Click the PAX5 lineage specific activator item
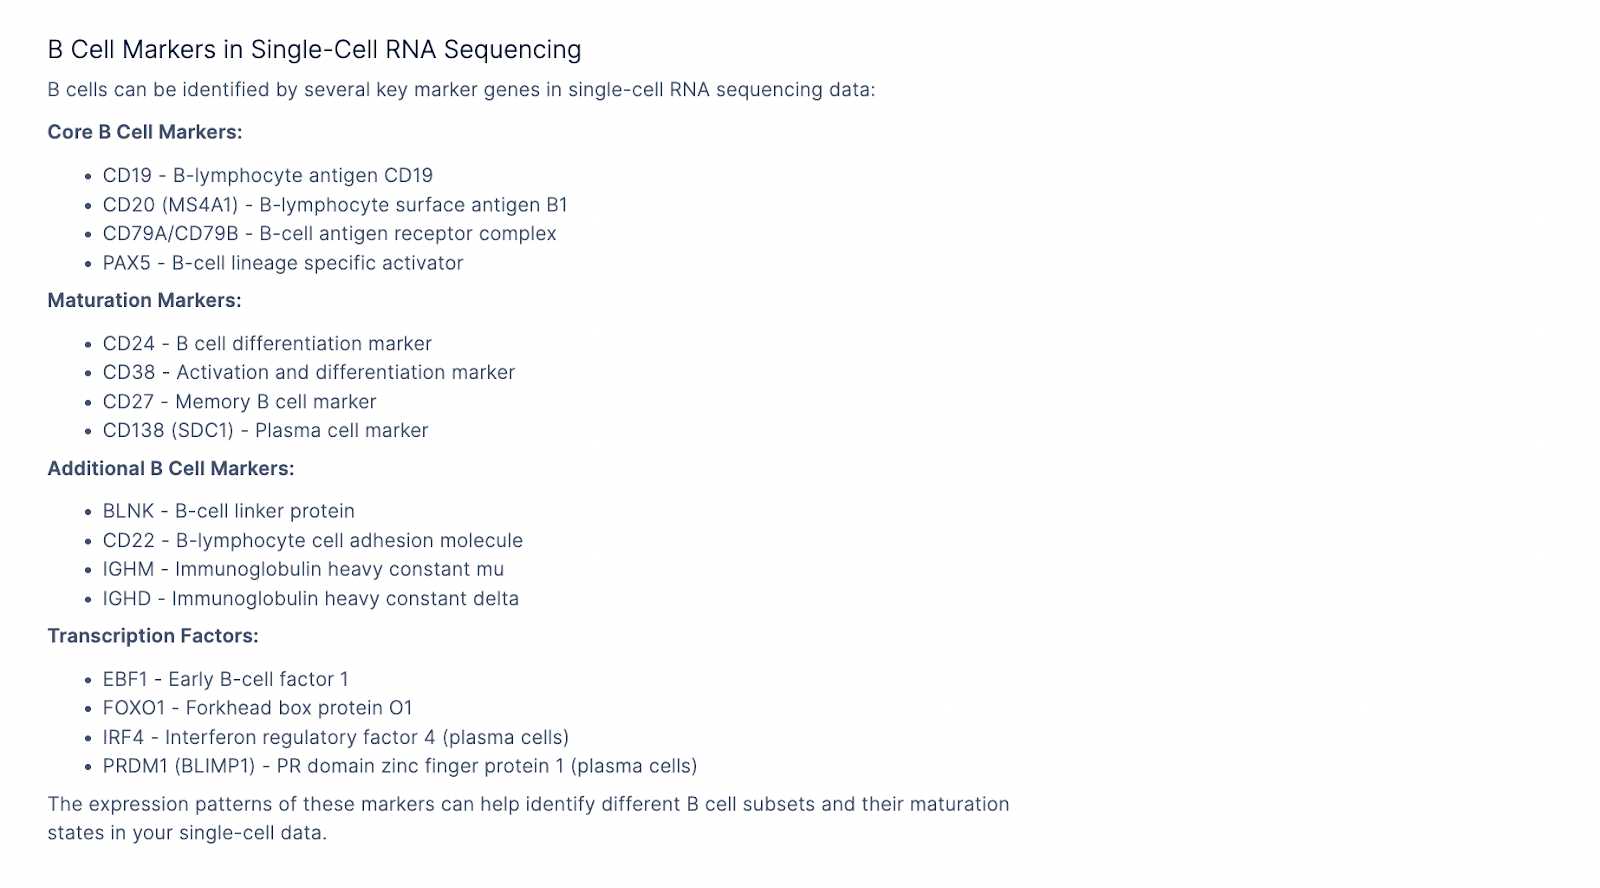This screenshot has width=1600, height=888. (x=283, y=263)
